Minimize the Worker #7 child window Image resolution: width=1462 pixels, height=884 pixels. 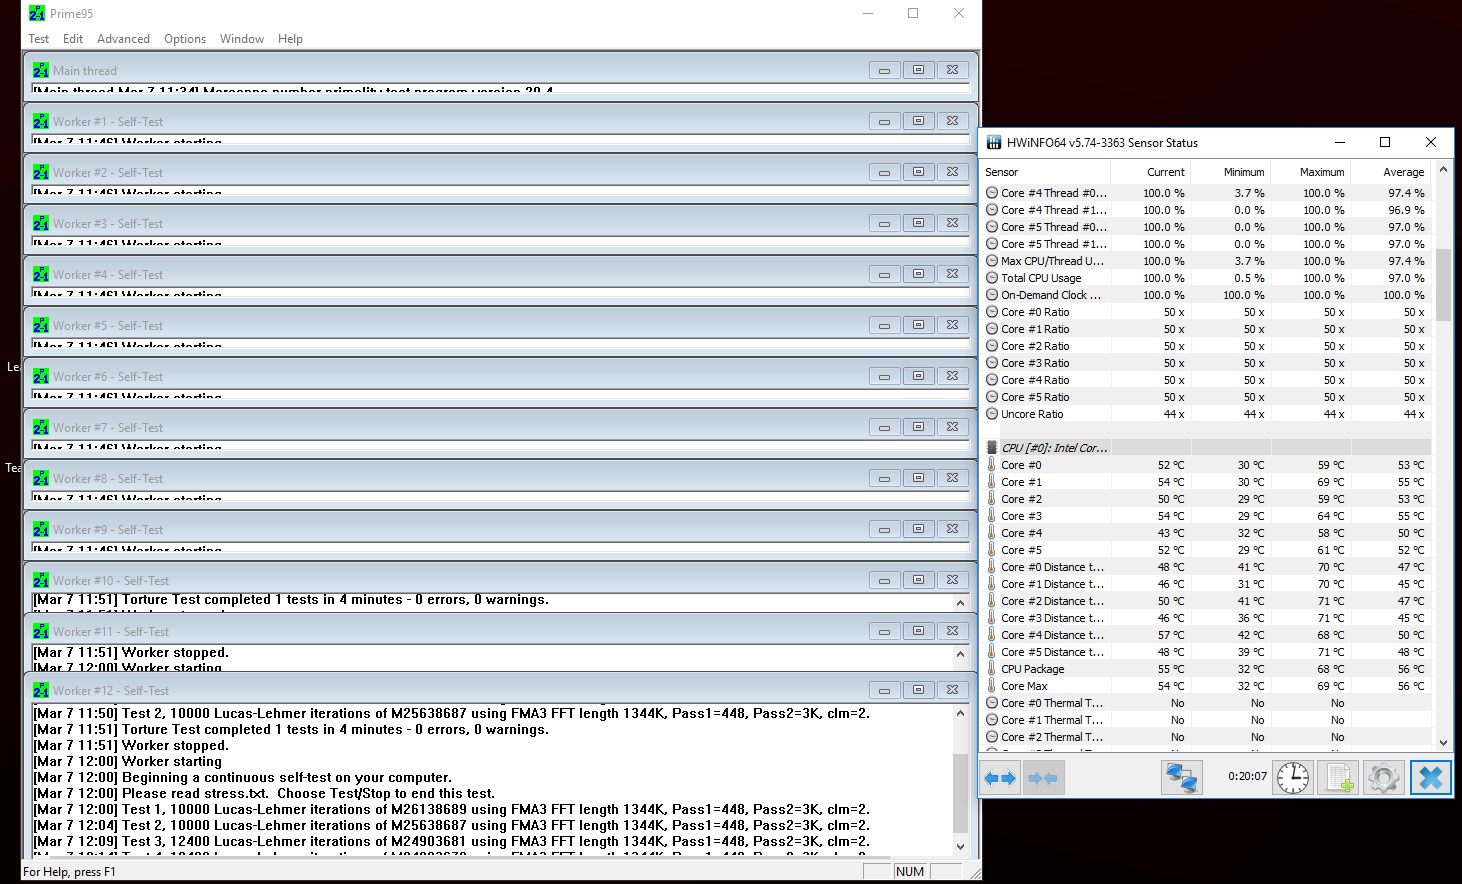click(x=884, y=427)
